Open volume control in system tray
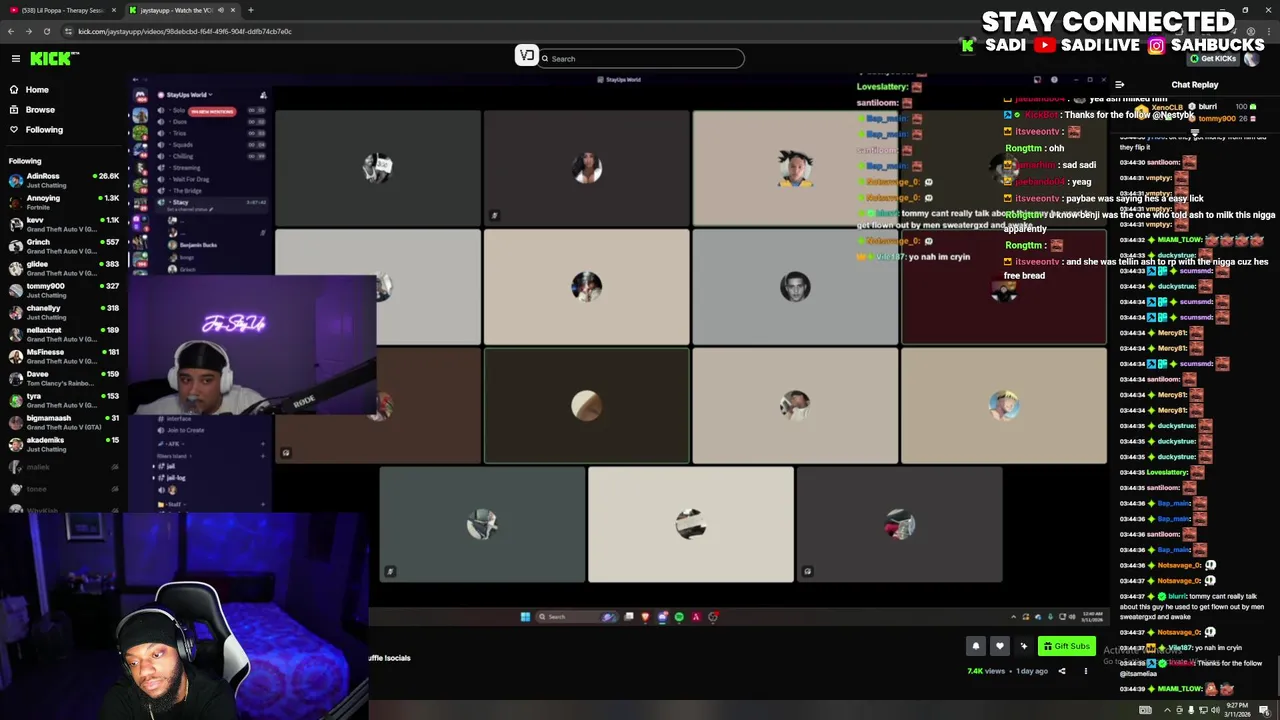The height and width of the screenshot is (720, 1280). click(x=1215, y=710)
